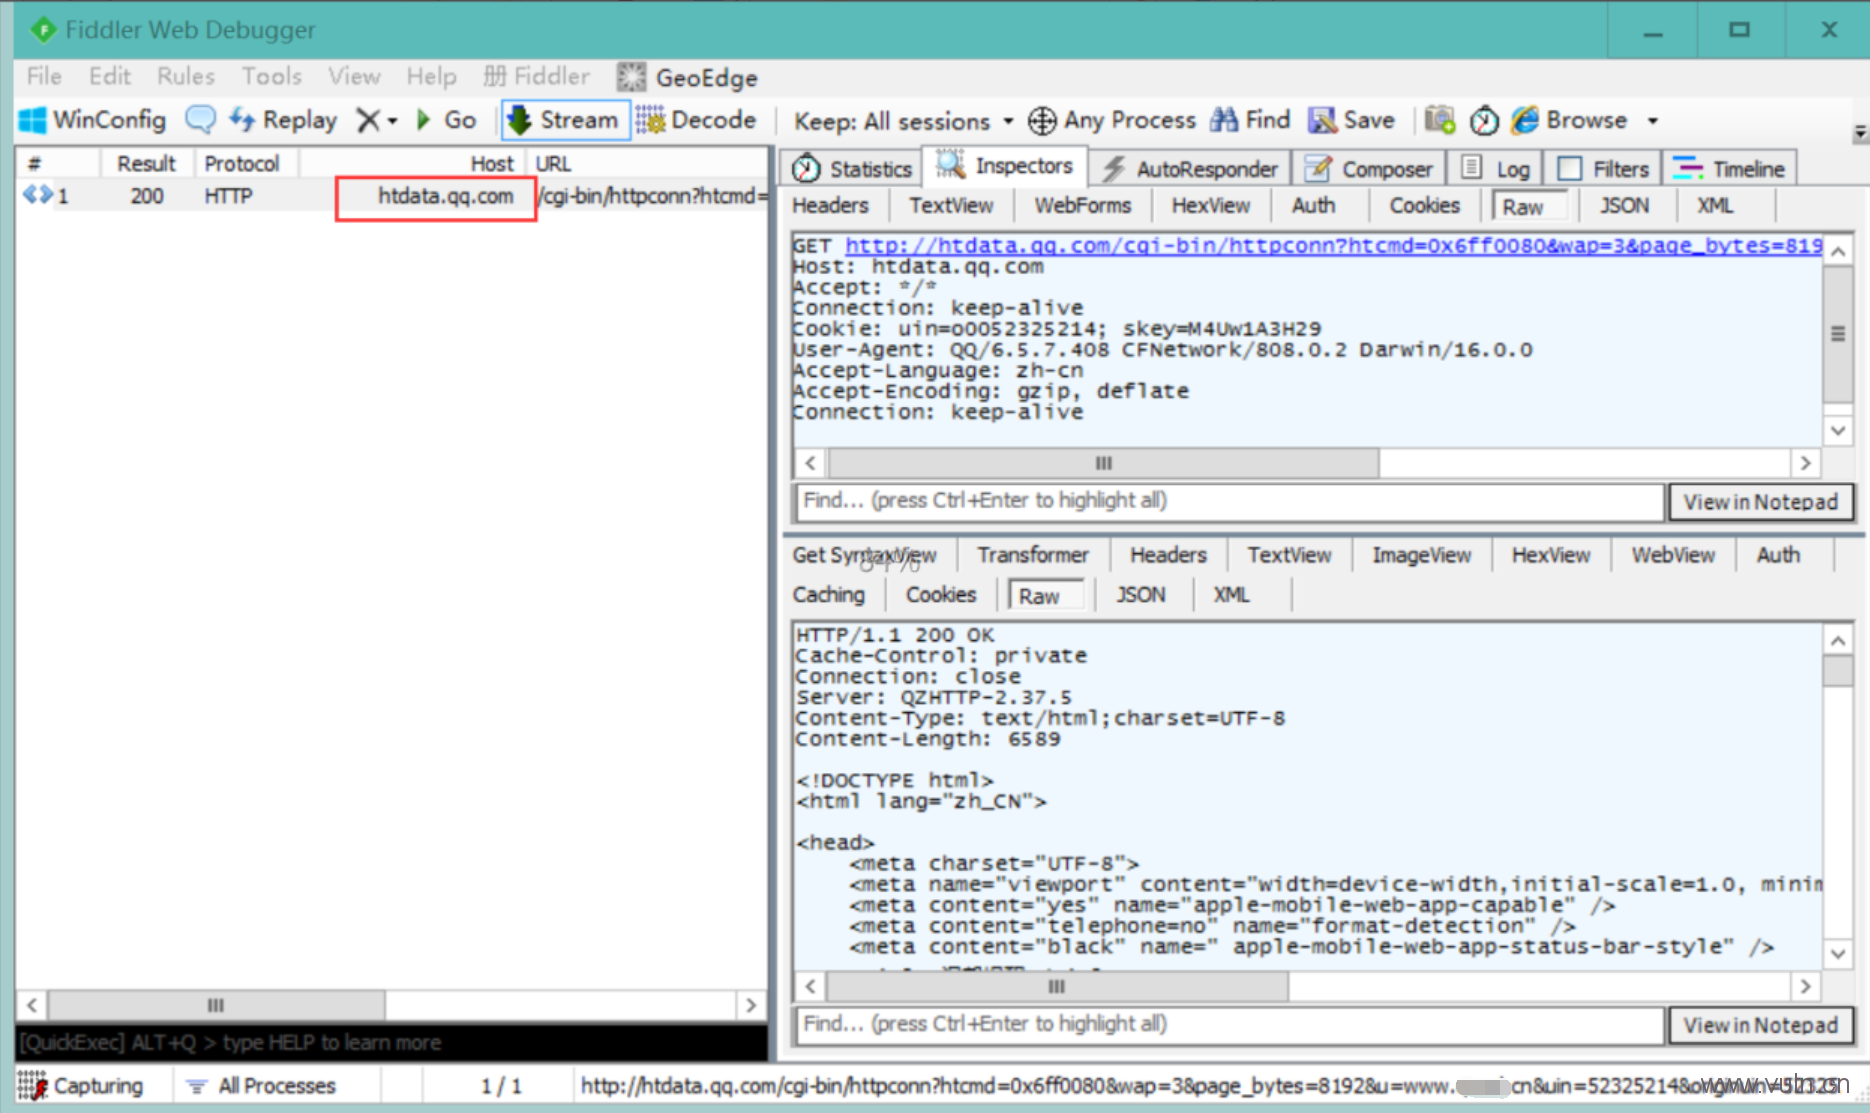Screen dimensions: 1870x1113
Task: Open the Rules menu
Action: (186, 76)
